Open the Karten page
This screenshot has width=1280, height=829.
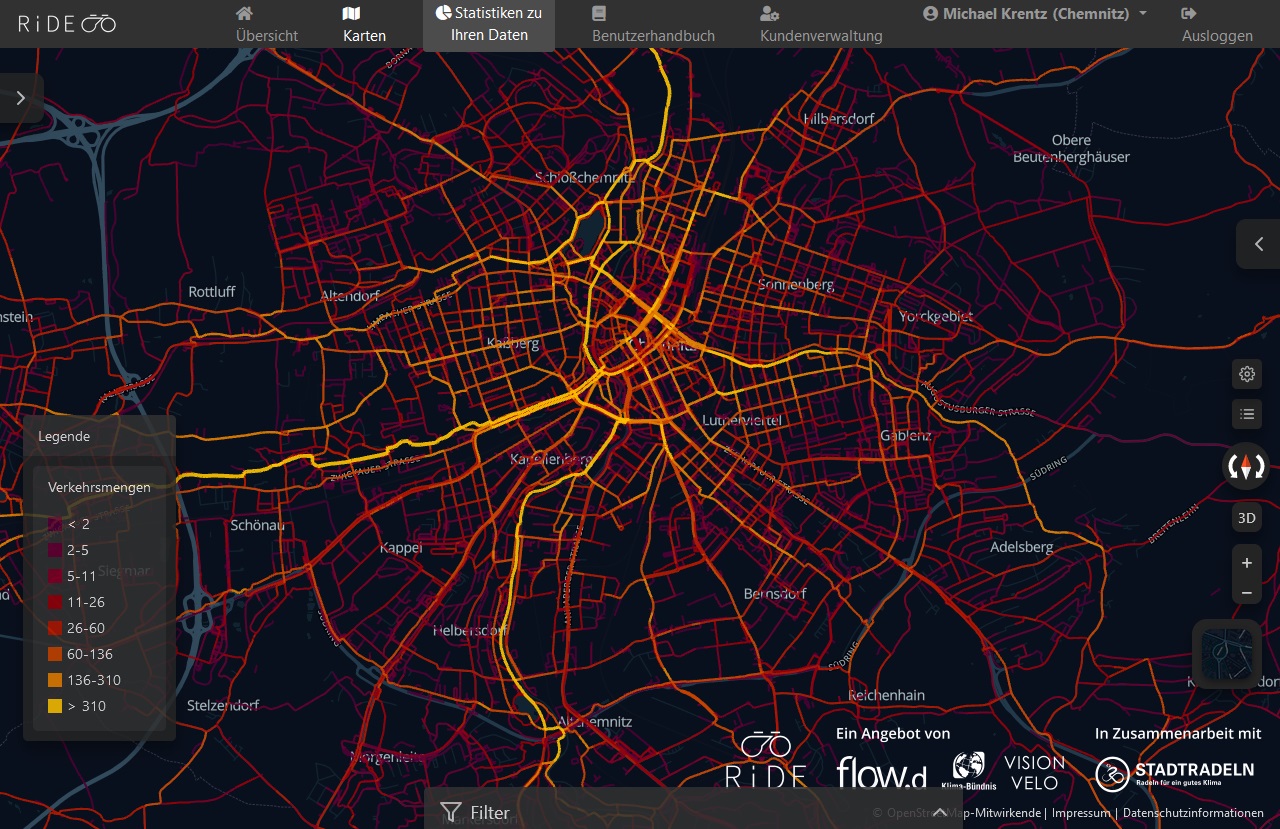point(364,24)
